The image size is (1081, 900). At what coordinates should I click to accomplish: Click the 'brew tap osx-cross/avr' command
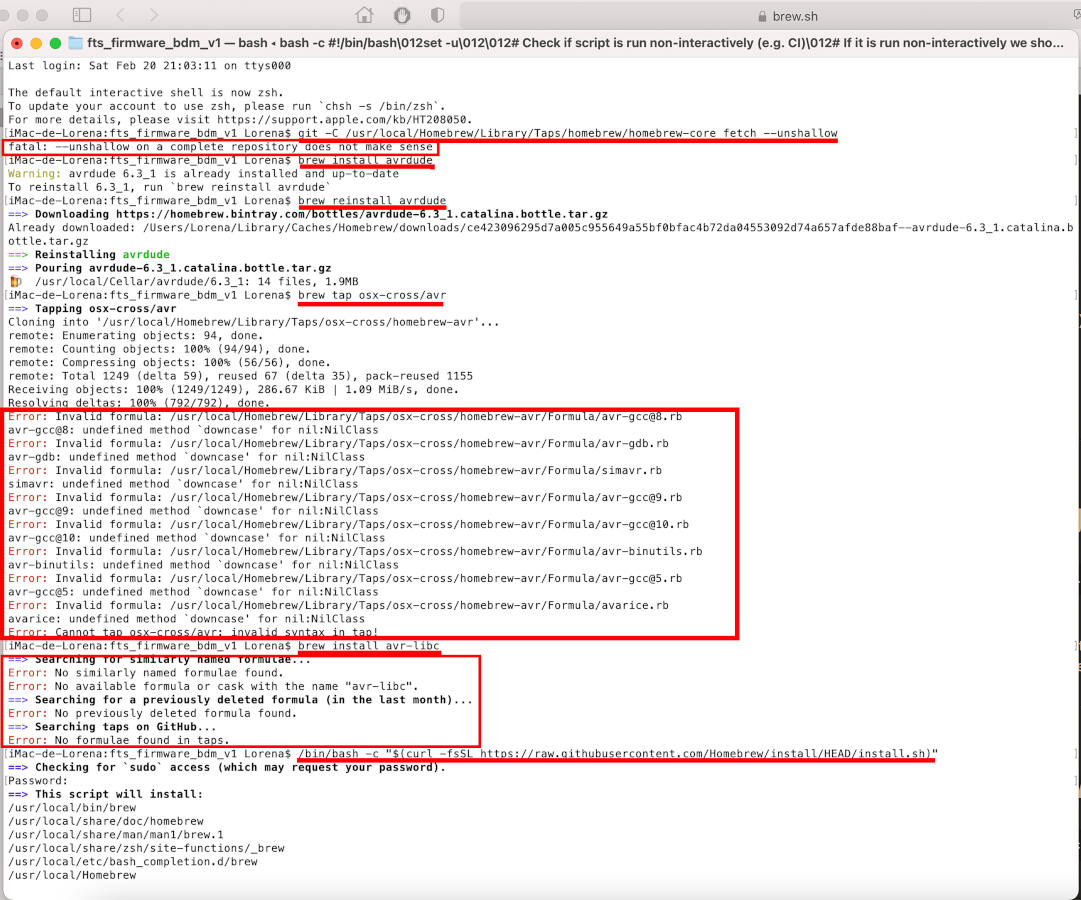[372, 295]
